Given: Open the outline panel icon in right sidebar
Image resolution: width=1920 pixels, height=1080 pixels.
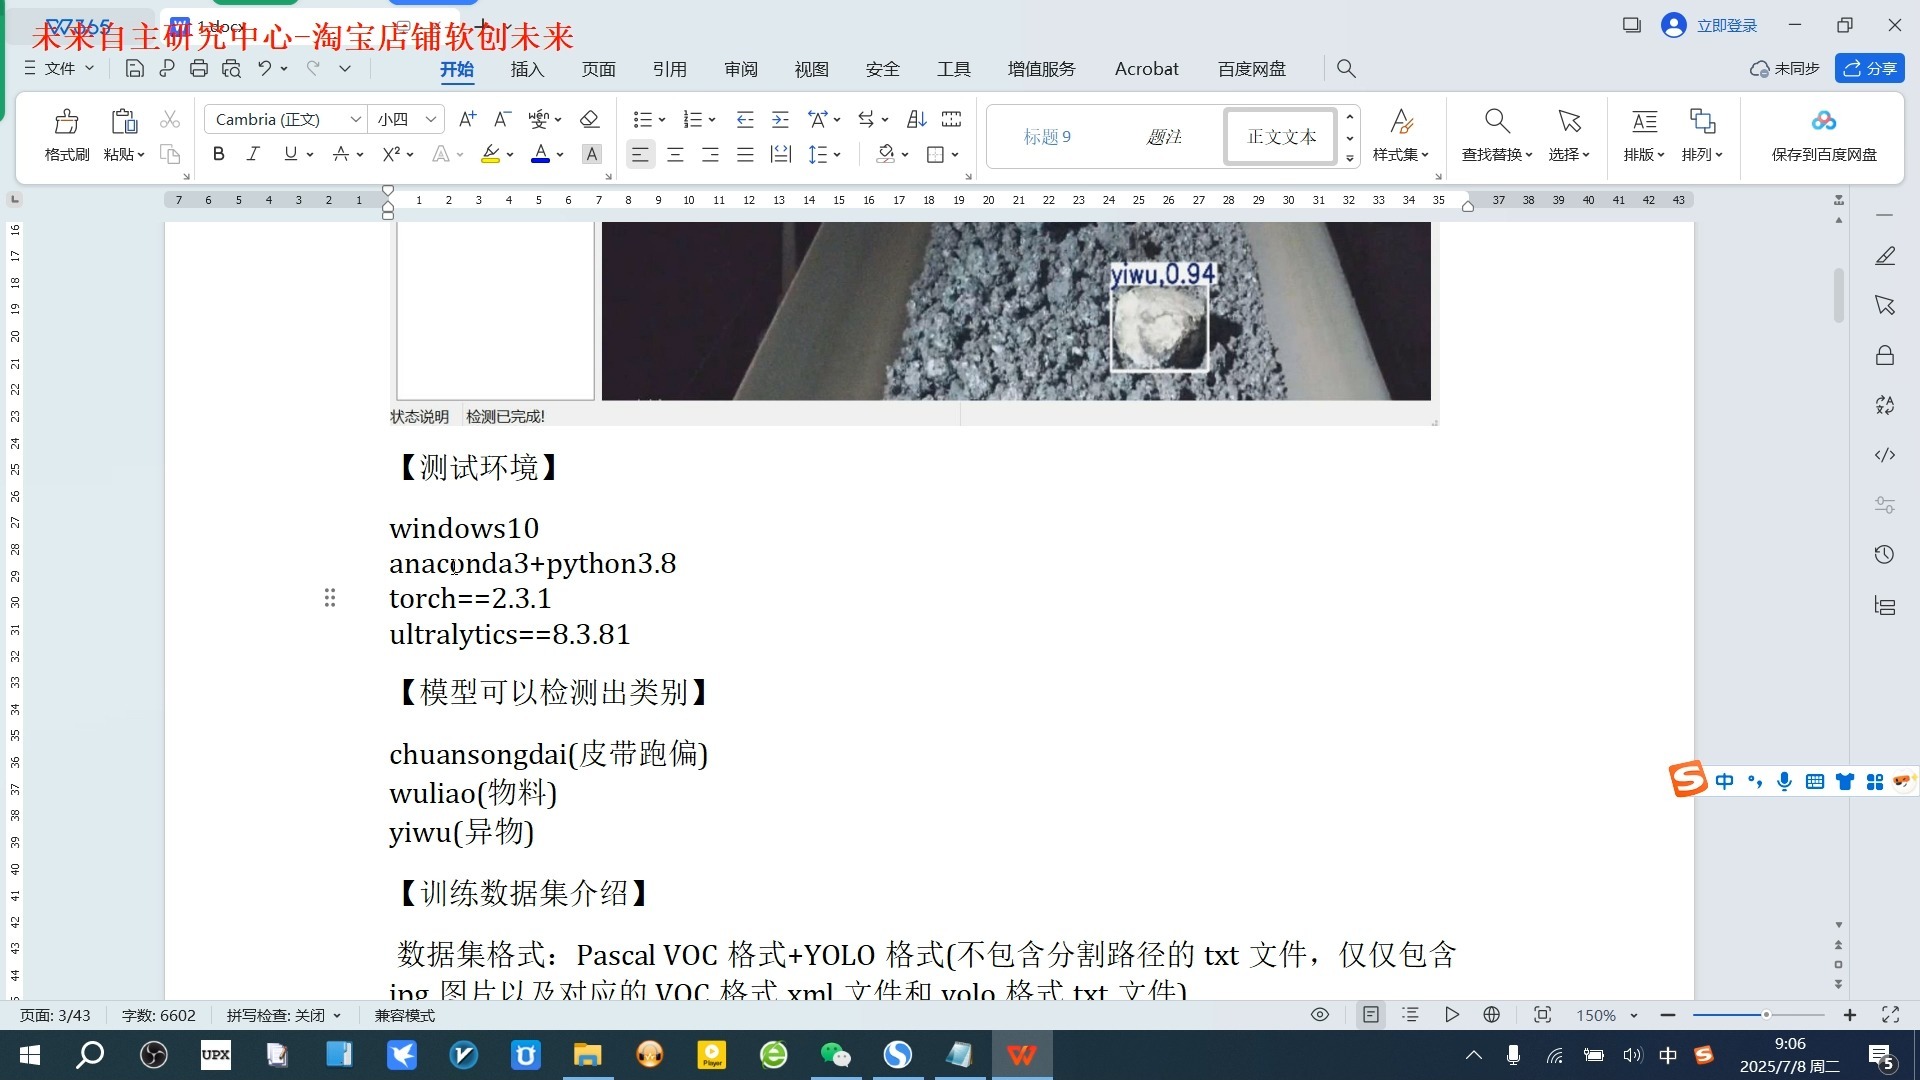Looking at the screenshot, I should tap(1886, 605).
